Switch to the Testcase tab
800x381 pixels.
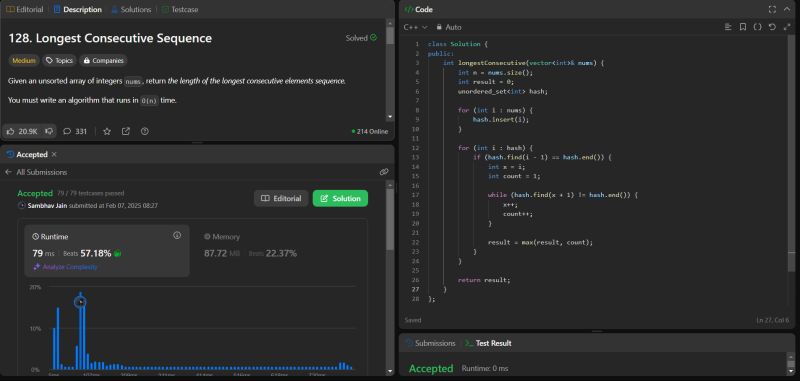[x=180, y=9]
